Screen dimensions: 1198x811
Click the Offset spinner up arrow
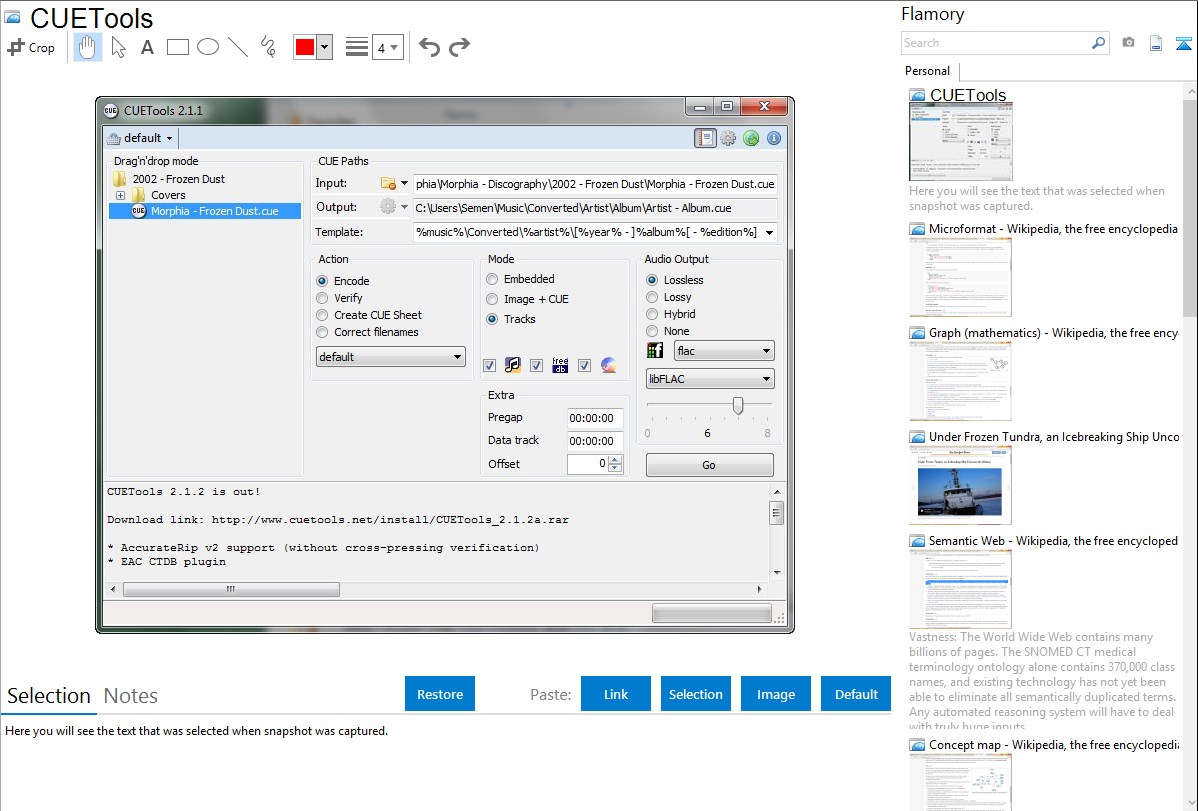click(x=616, y=459)
